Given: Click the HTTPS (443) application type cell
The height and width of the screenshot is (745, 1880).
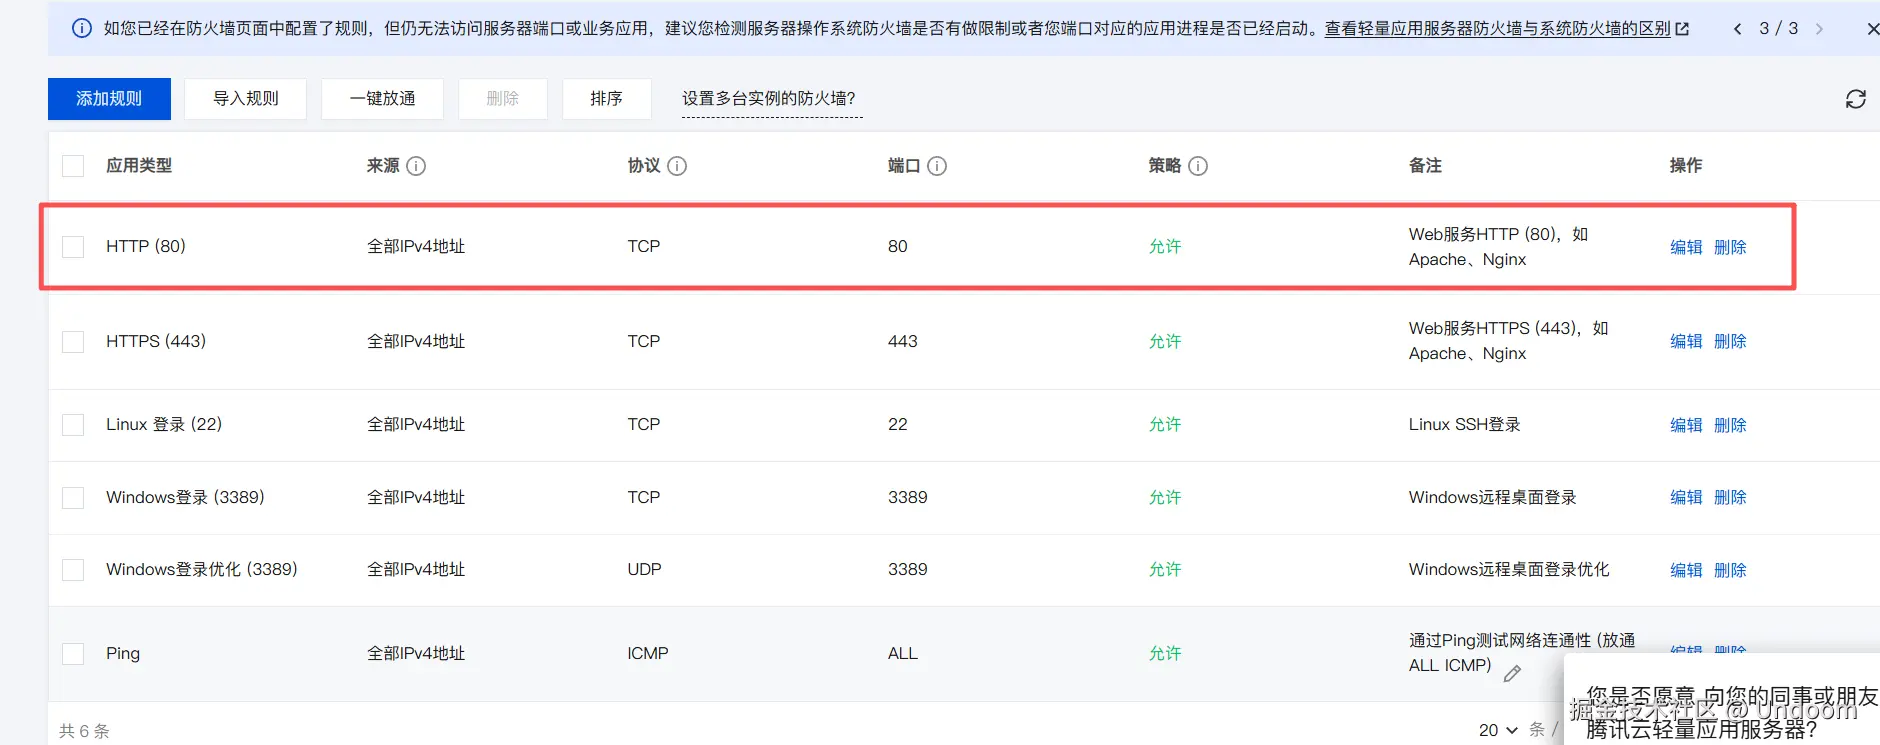Looking at the screenshot, I should (x=156, y=341).
